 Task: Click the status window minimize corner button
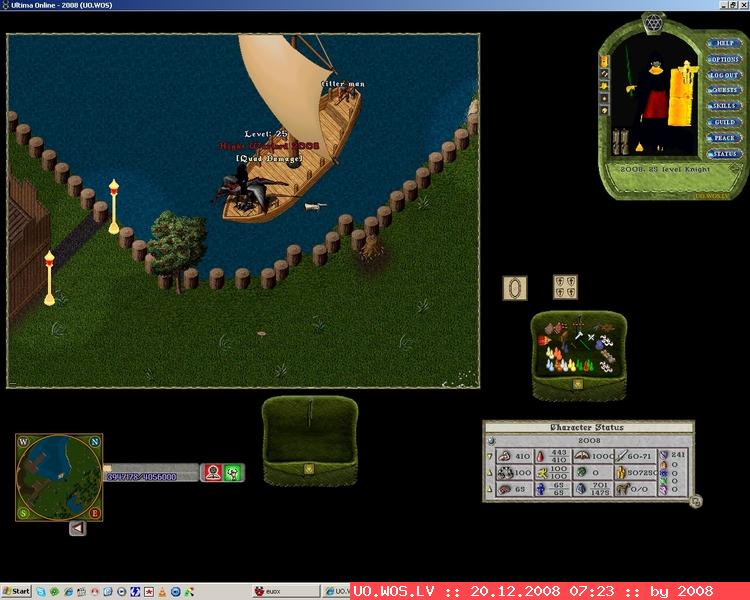point(696,501)
